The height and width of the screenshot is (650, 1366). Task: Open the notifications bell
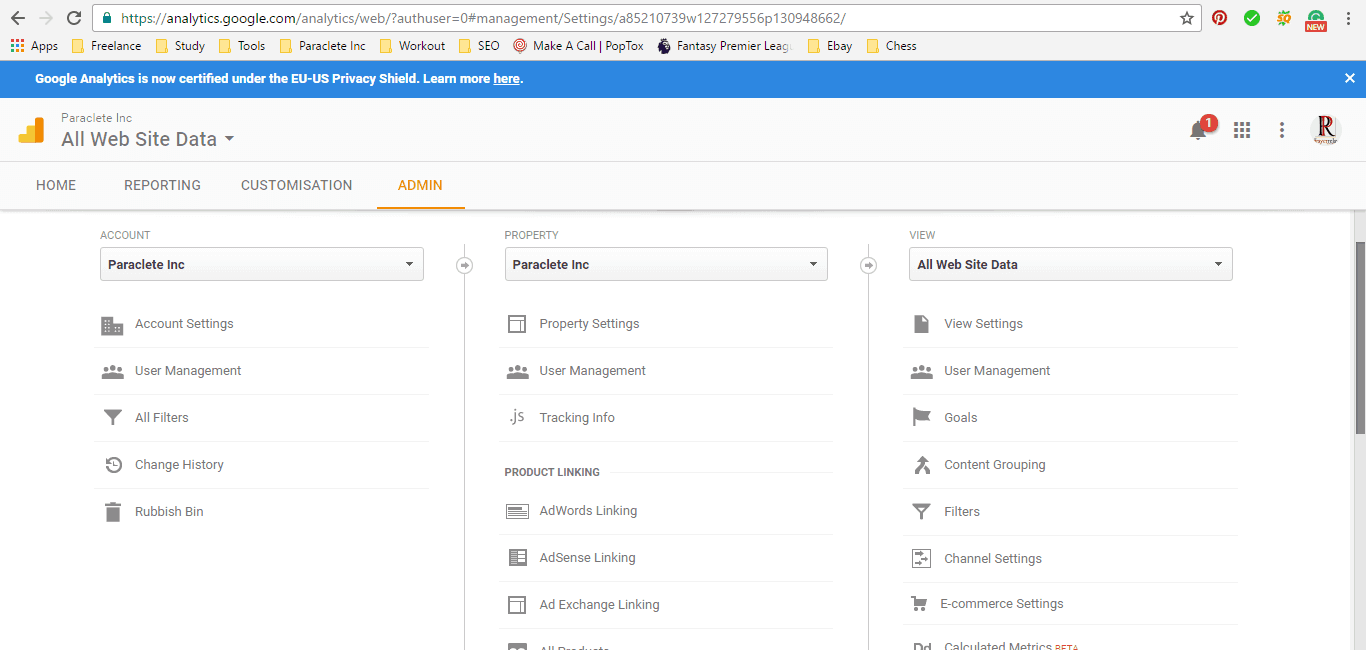point(1198,130)
